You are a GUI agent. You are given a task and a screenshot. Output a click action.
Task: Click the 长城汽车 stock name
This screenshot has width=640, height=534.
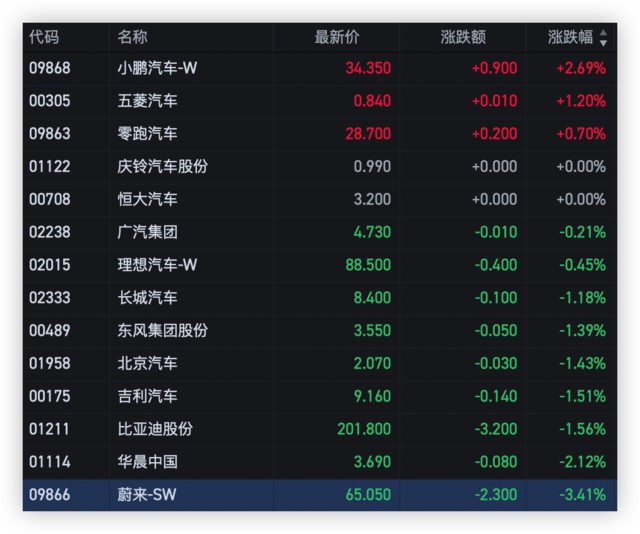(147, 298)
